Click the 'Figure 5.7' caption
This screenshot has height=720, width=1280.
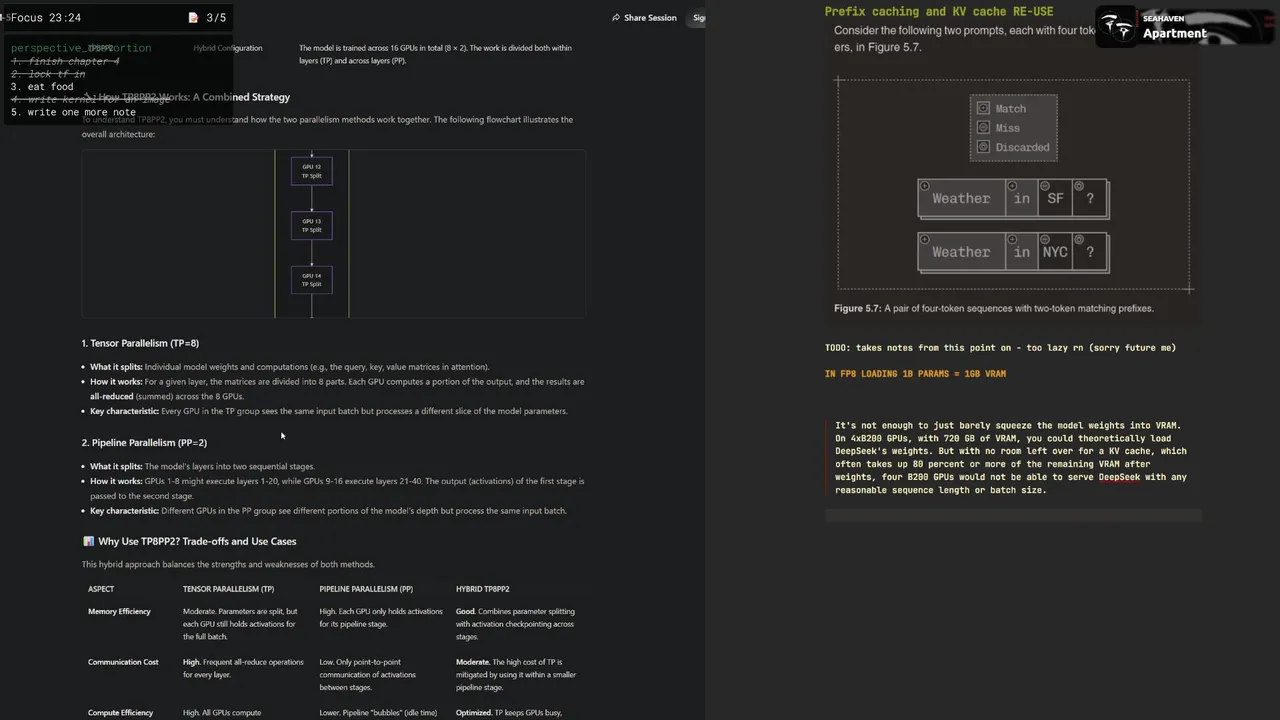pos(994,308)
